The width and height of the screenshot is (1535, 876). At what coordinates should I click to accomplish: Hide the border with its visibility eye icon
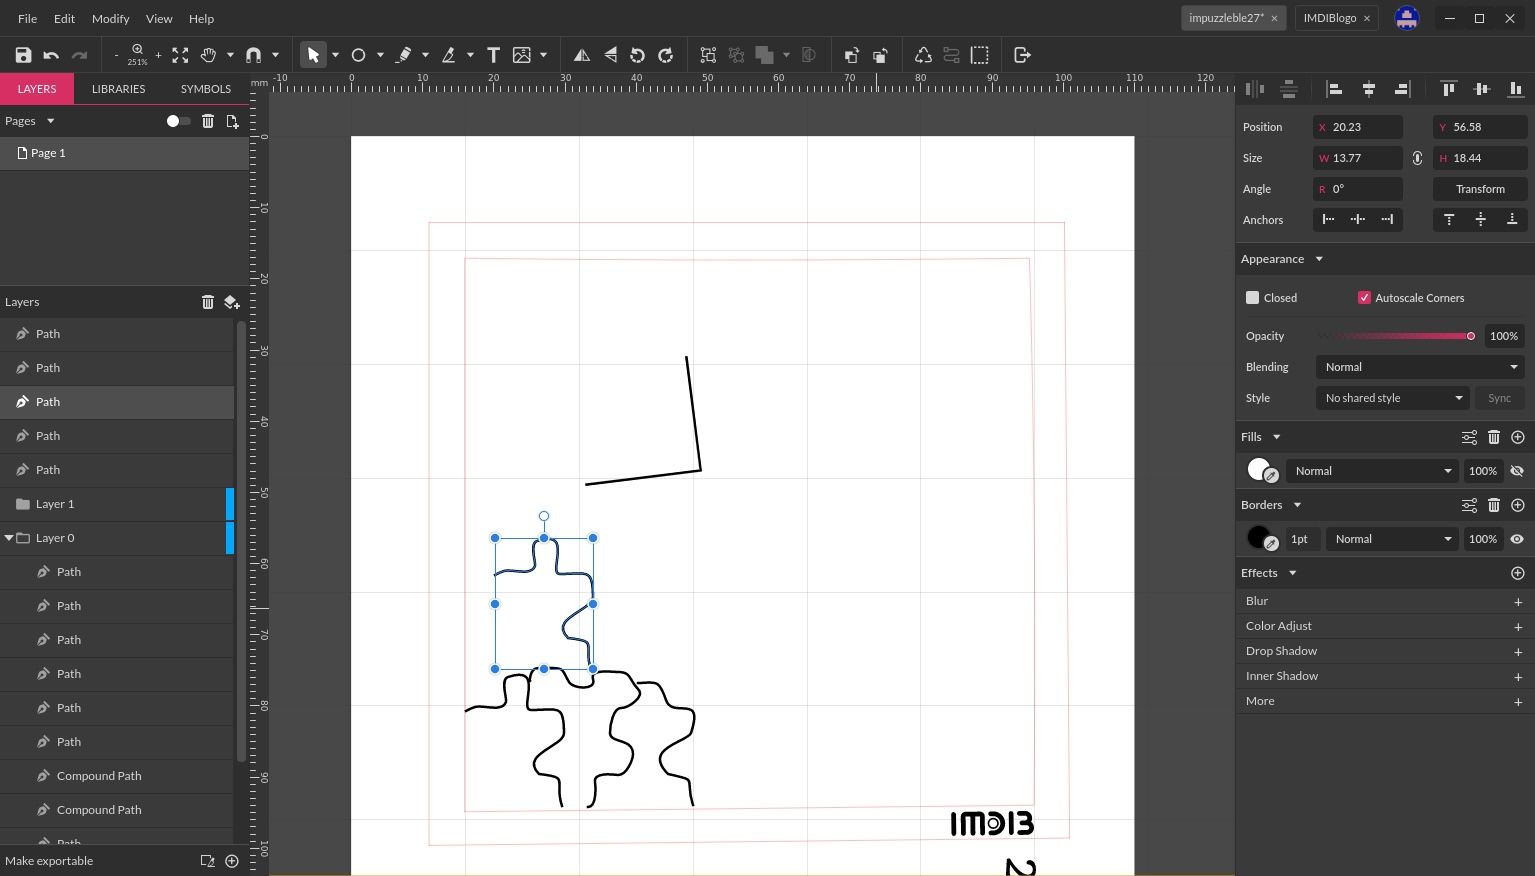[1517, 538]
